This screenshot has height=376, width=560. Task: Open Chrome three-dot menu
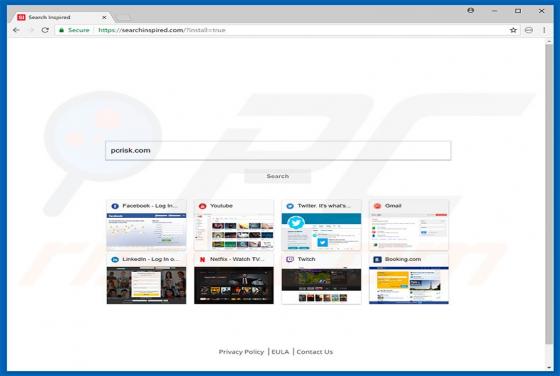pyautogui.click(x=544, y=30)
